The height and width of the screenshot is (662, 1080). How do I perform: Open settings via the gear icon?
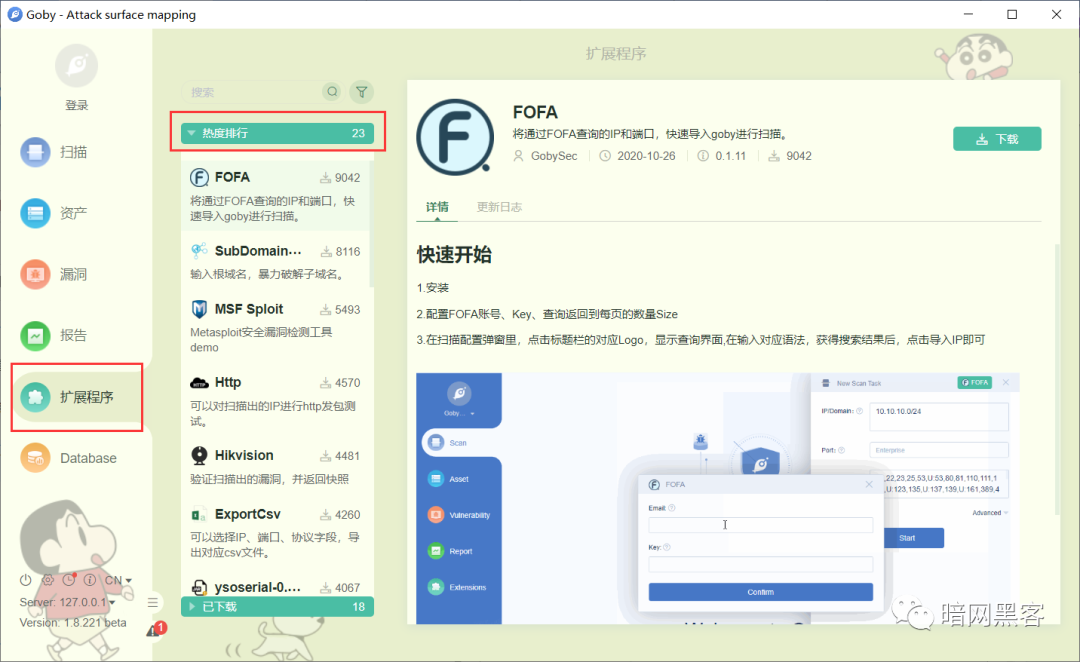tap(48, 580)
